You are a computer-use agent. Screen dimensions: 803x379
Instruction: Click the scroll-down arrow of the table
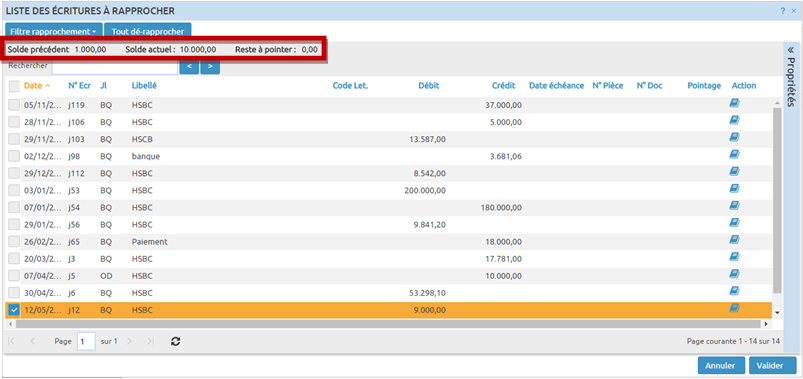[x=778, y=312]
